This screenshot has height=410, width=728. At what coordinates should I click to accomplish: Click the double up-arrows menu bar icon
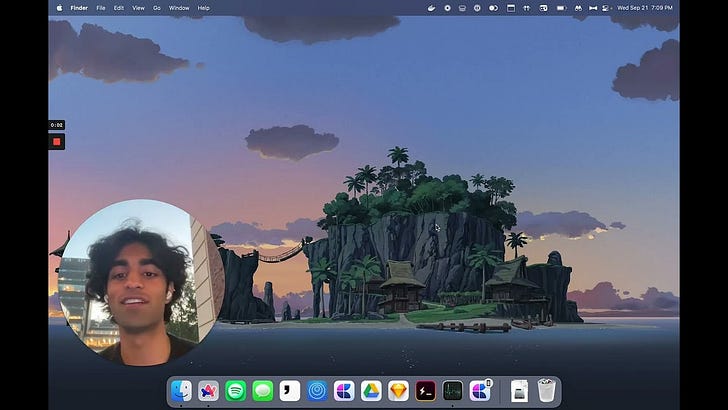526,8
